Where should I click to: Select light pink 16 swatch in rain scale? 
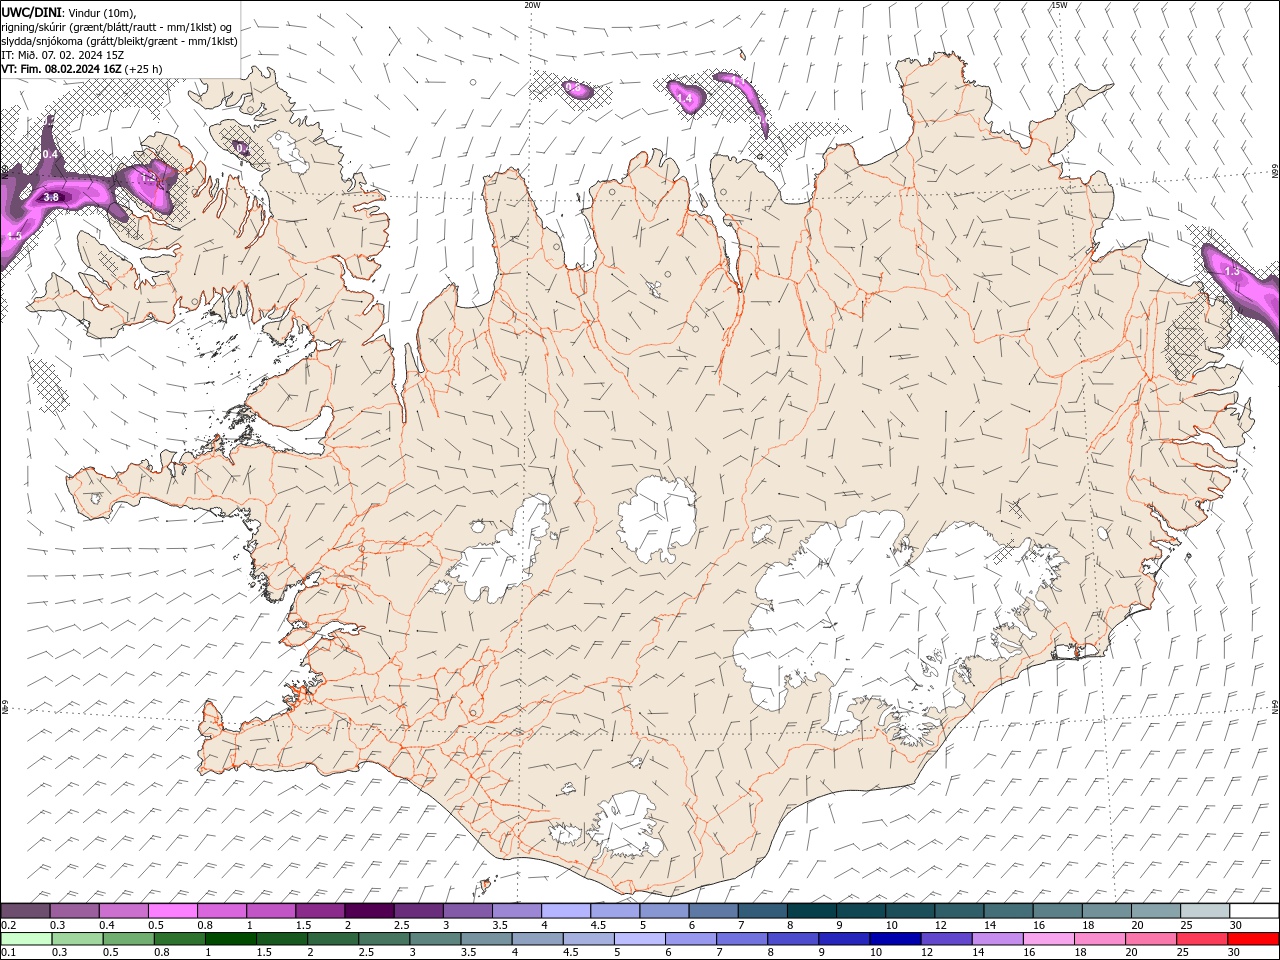(1049, 939)
